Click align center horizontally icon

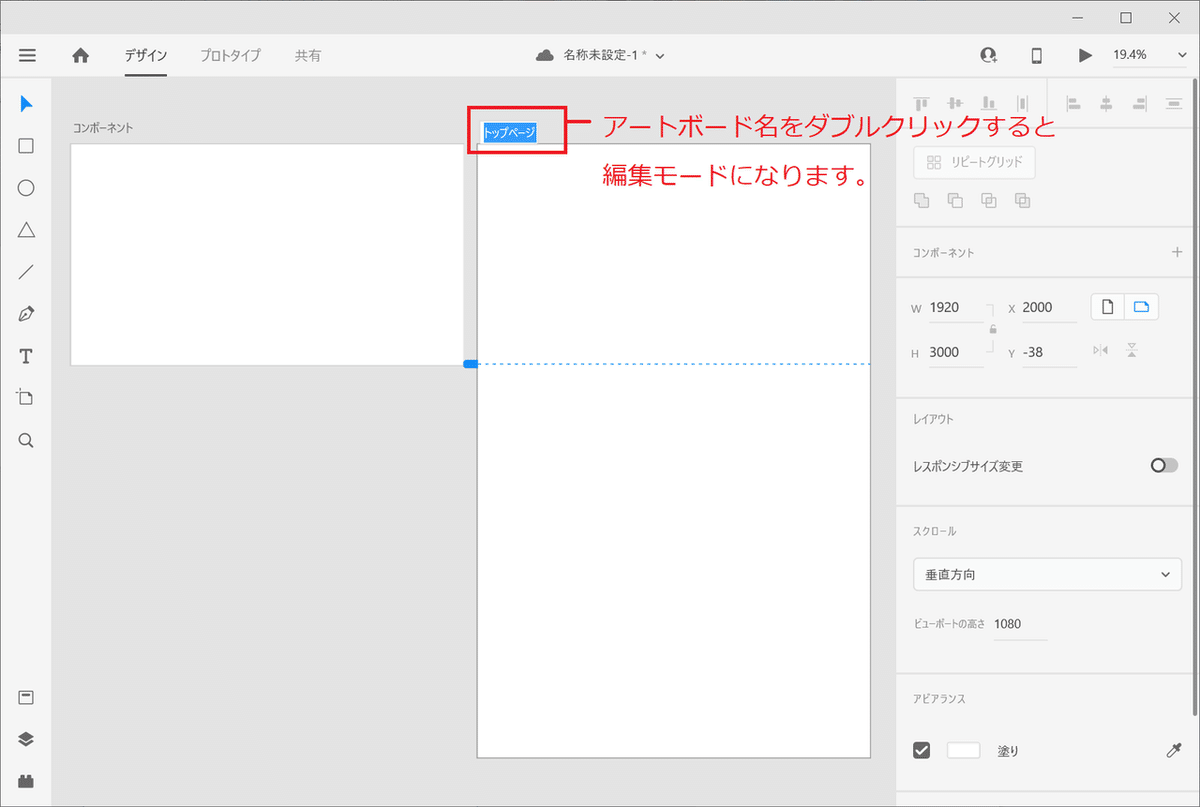click(1106, 103)
